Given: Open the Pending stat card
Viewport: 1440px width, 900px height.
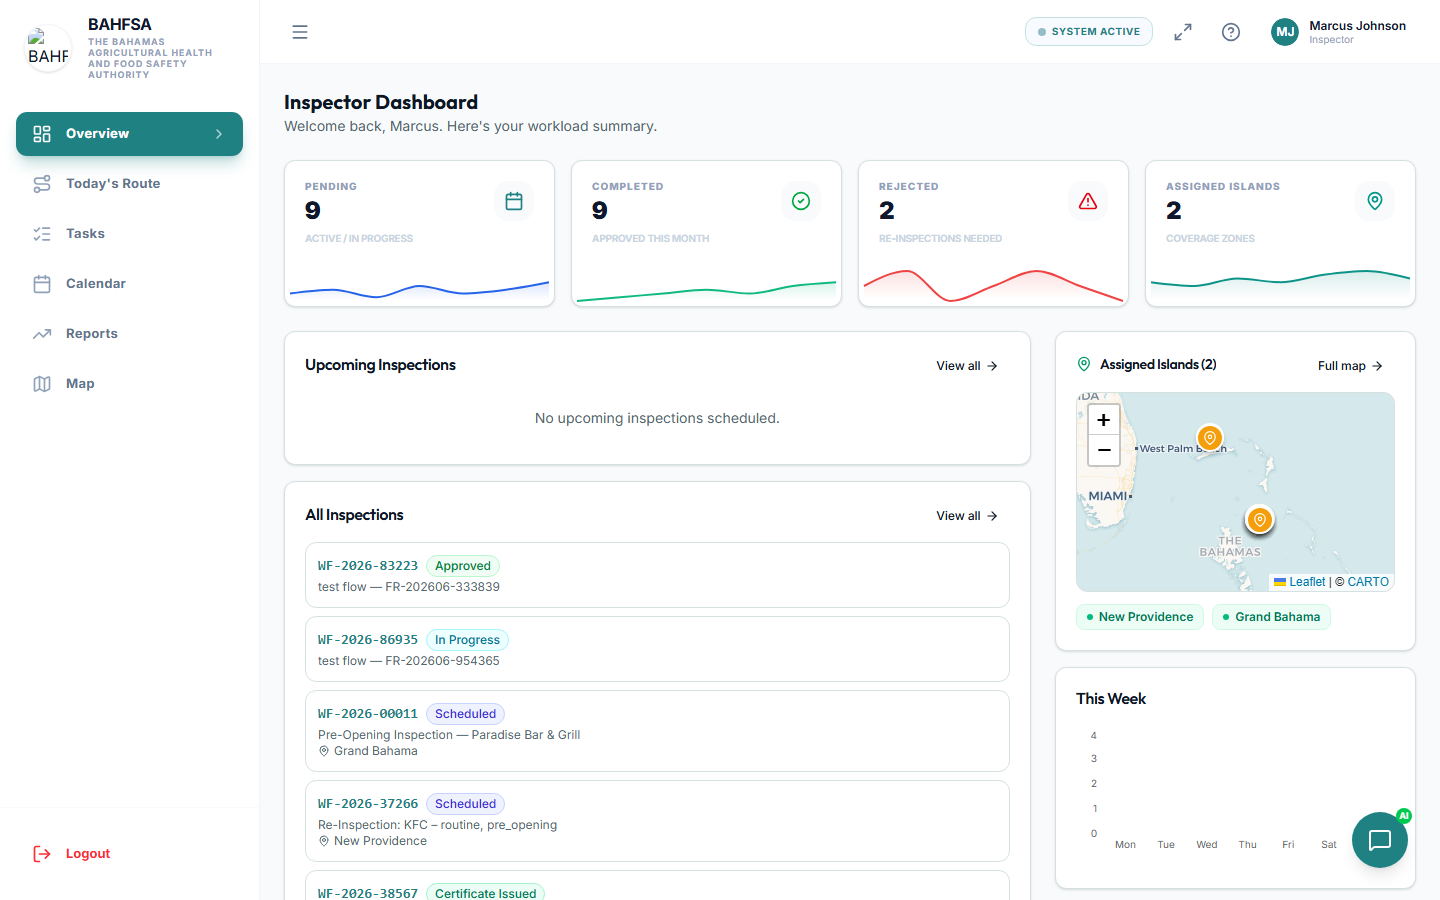Looking at the screenshot, I should pyautogui.click(x=419, y=234).
